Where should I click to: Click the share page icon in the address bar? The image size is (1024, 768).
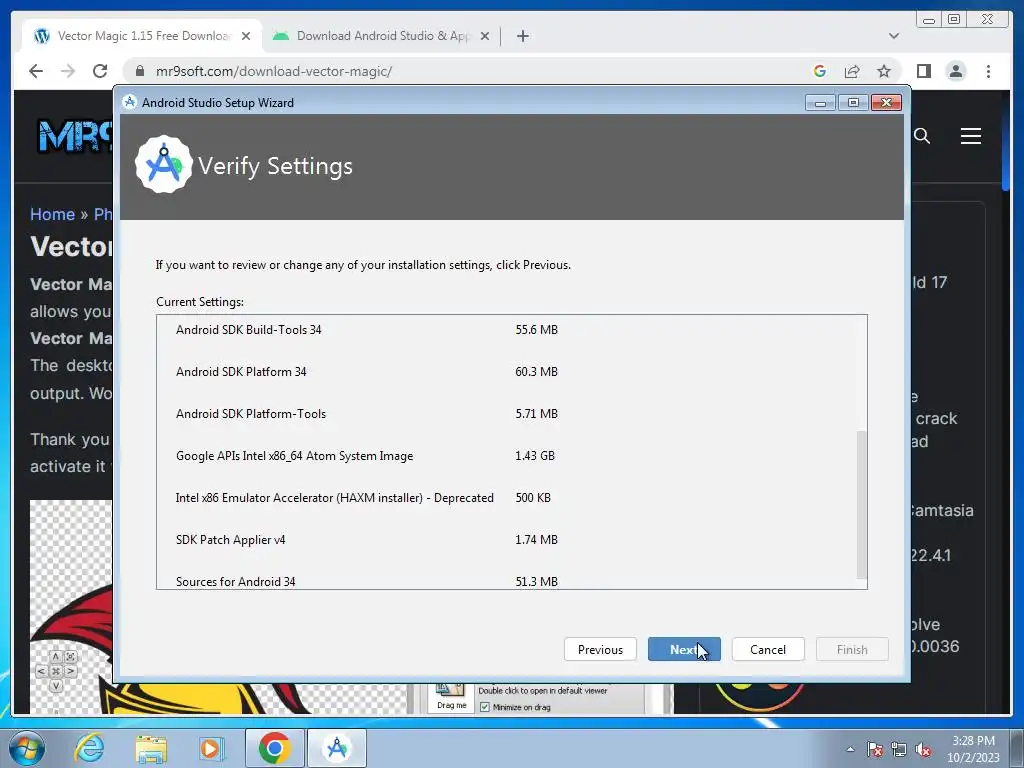pyautogui.click(x=852, y=71)
